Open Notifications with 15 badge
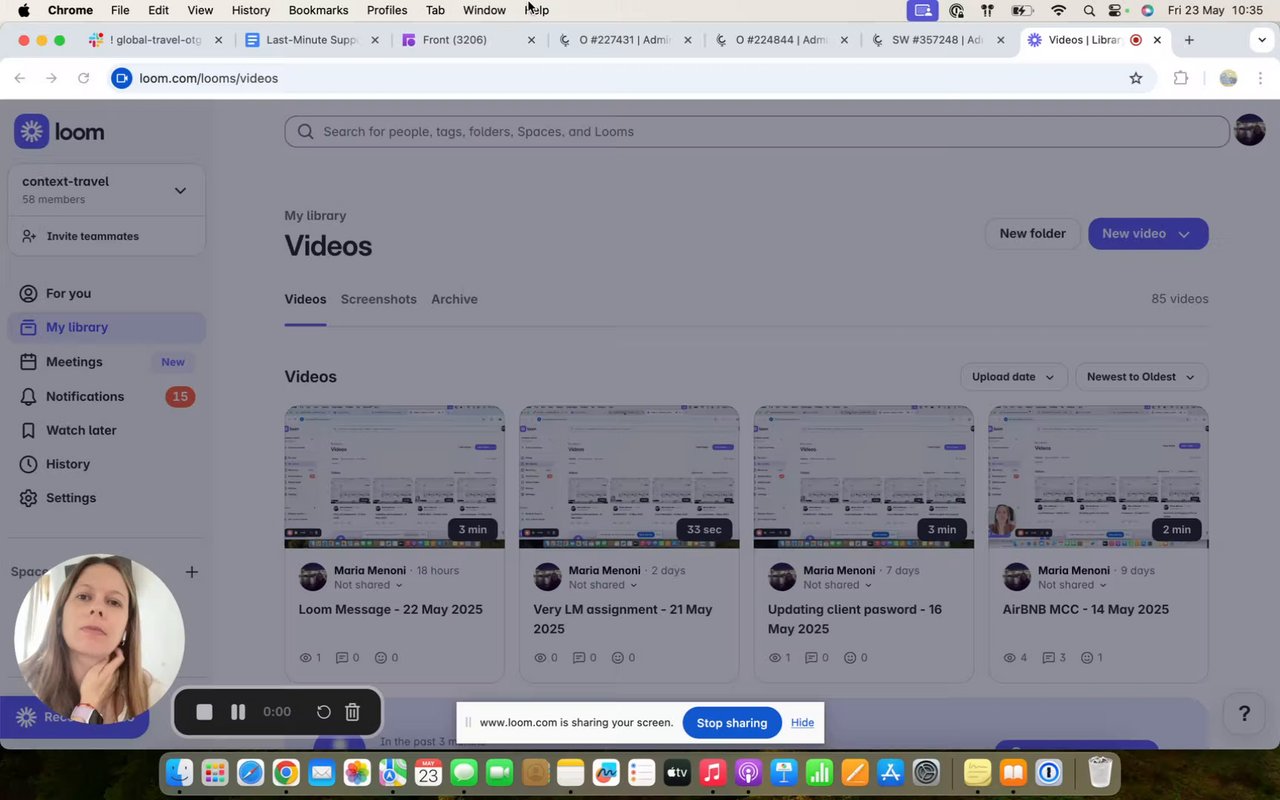This screenshot has height=800, width=1280. (x=107, y=396)
